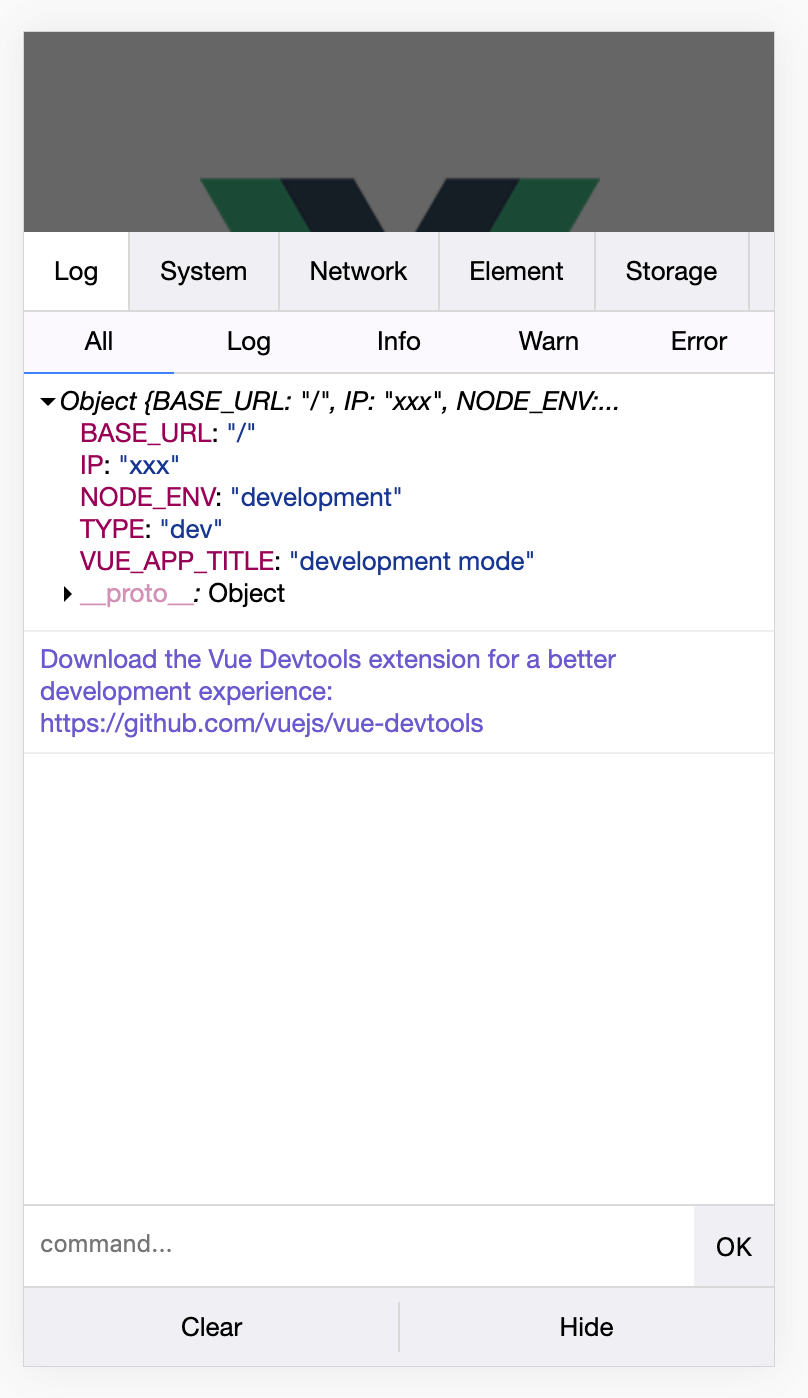Click the BASE_URL property row
This screenshot has height=1398, width=808.
[x=168, y=433]
